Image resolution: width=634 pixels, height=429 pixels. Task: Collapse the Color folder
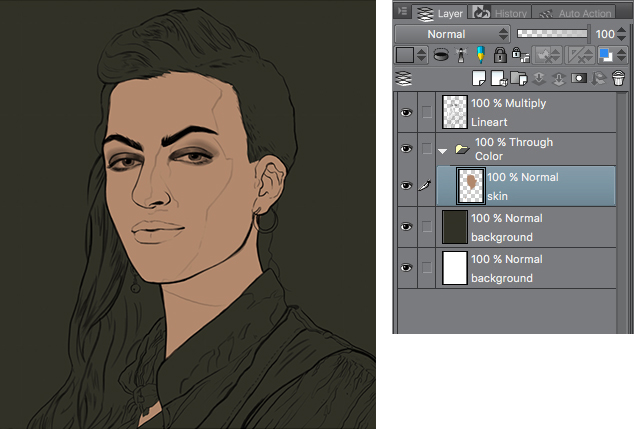pos(442,150)
